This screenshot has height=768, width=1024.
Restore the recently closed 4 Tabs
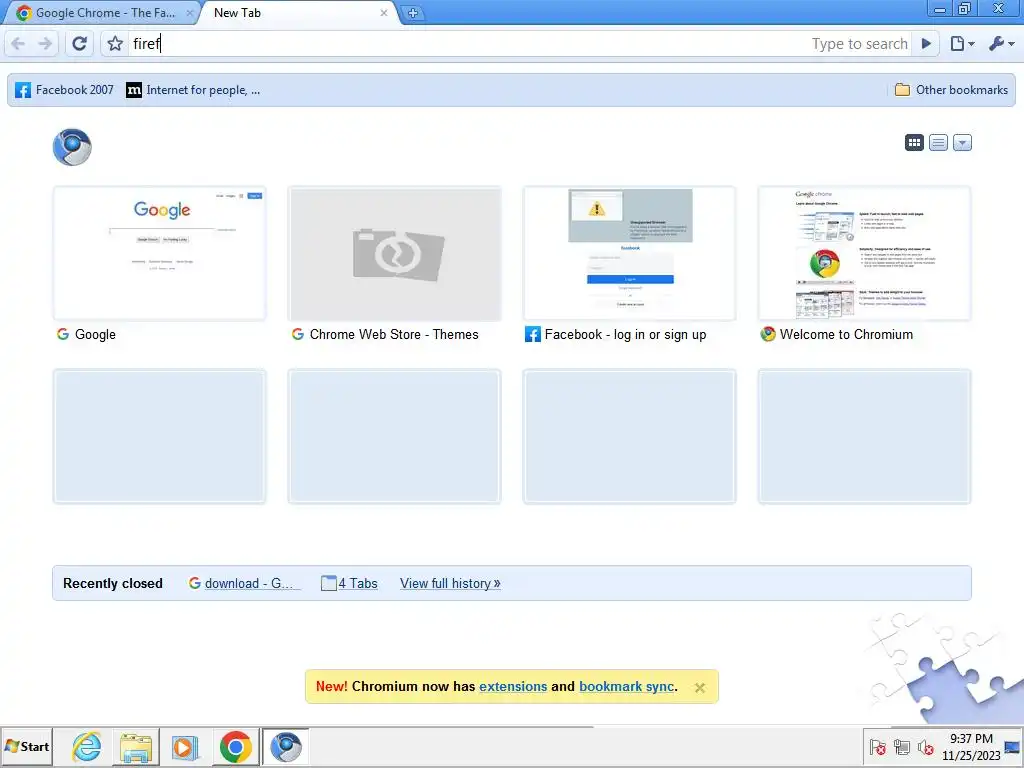pos(349,583)
